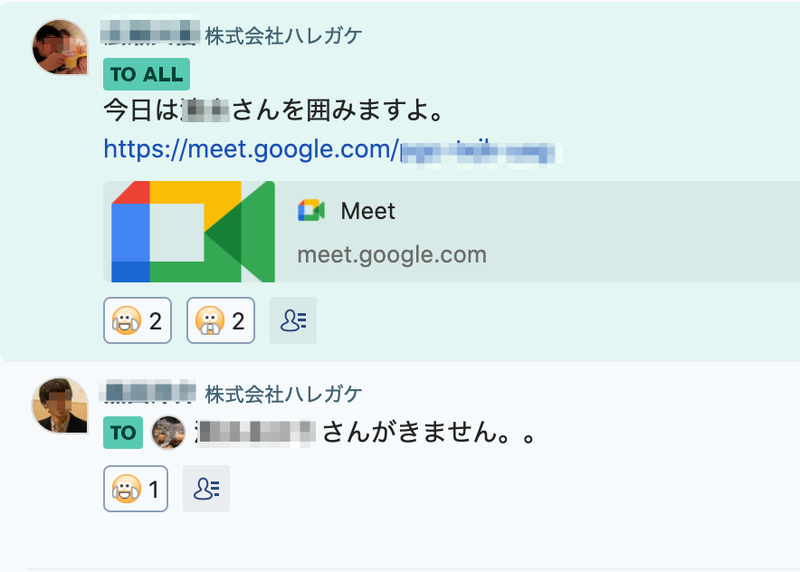Image resolution: width=800 pixels, height=572 pixels.
Task: Click the message 今日は…さんを囲みますよ。
Action: pyautogui.click(x=273, y=110)
